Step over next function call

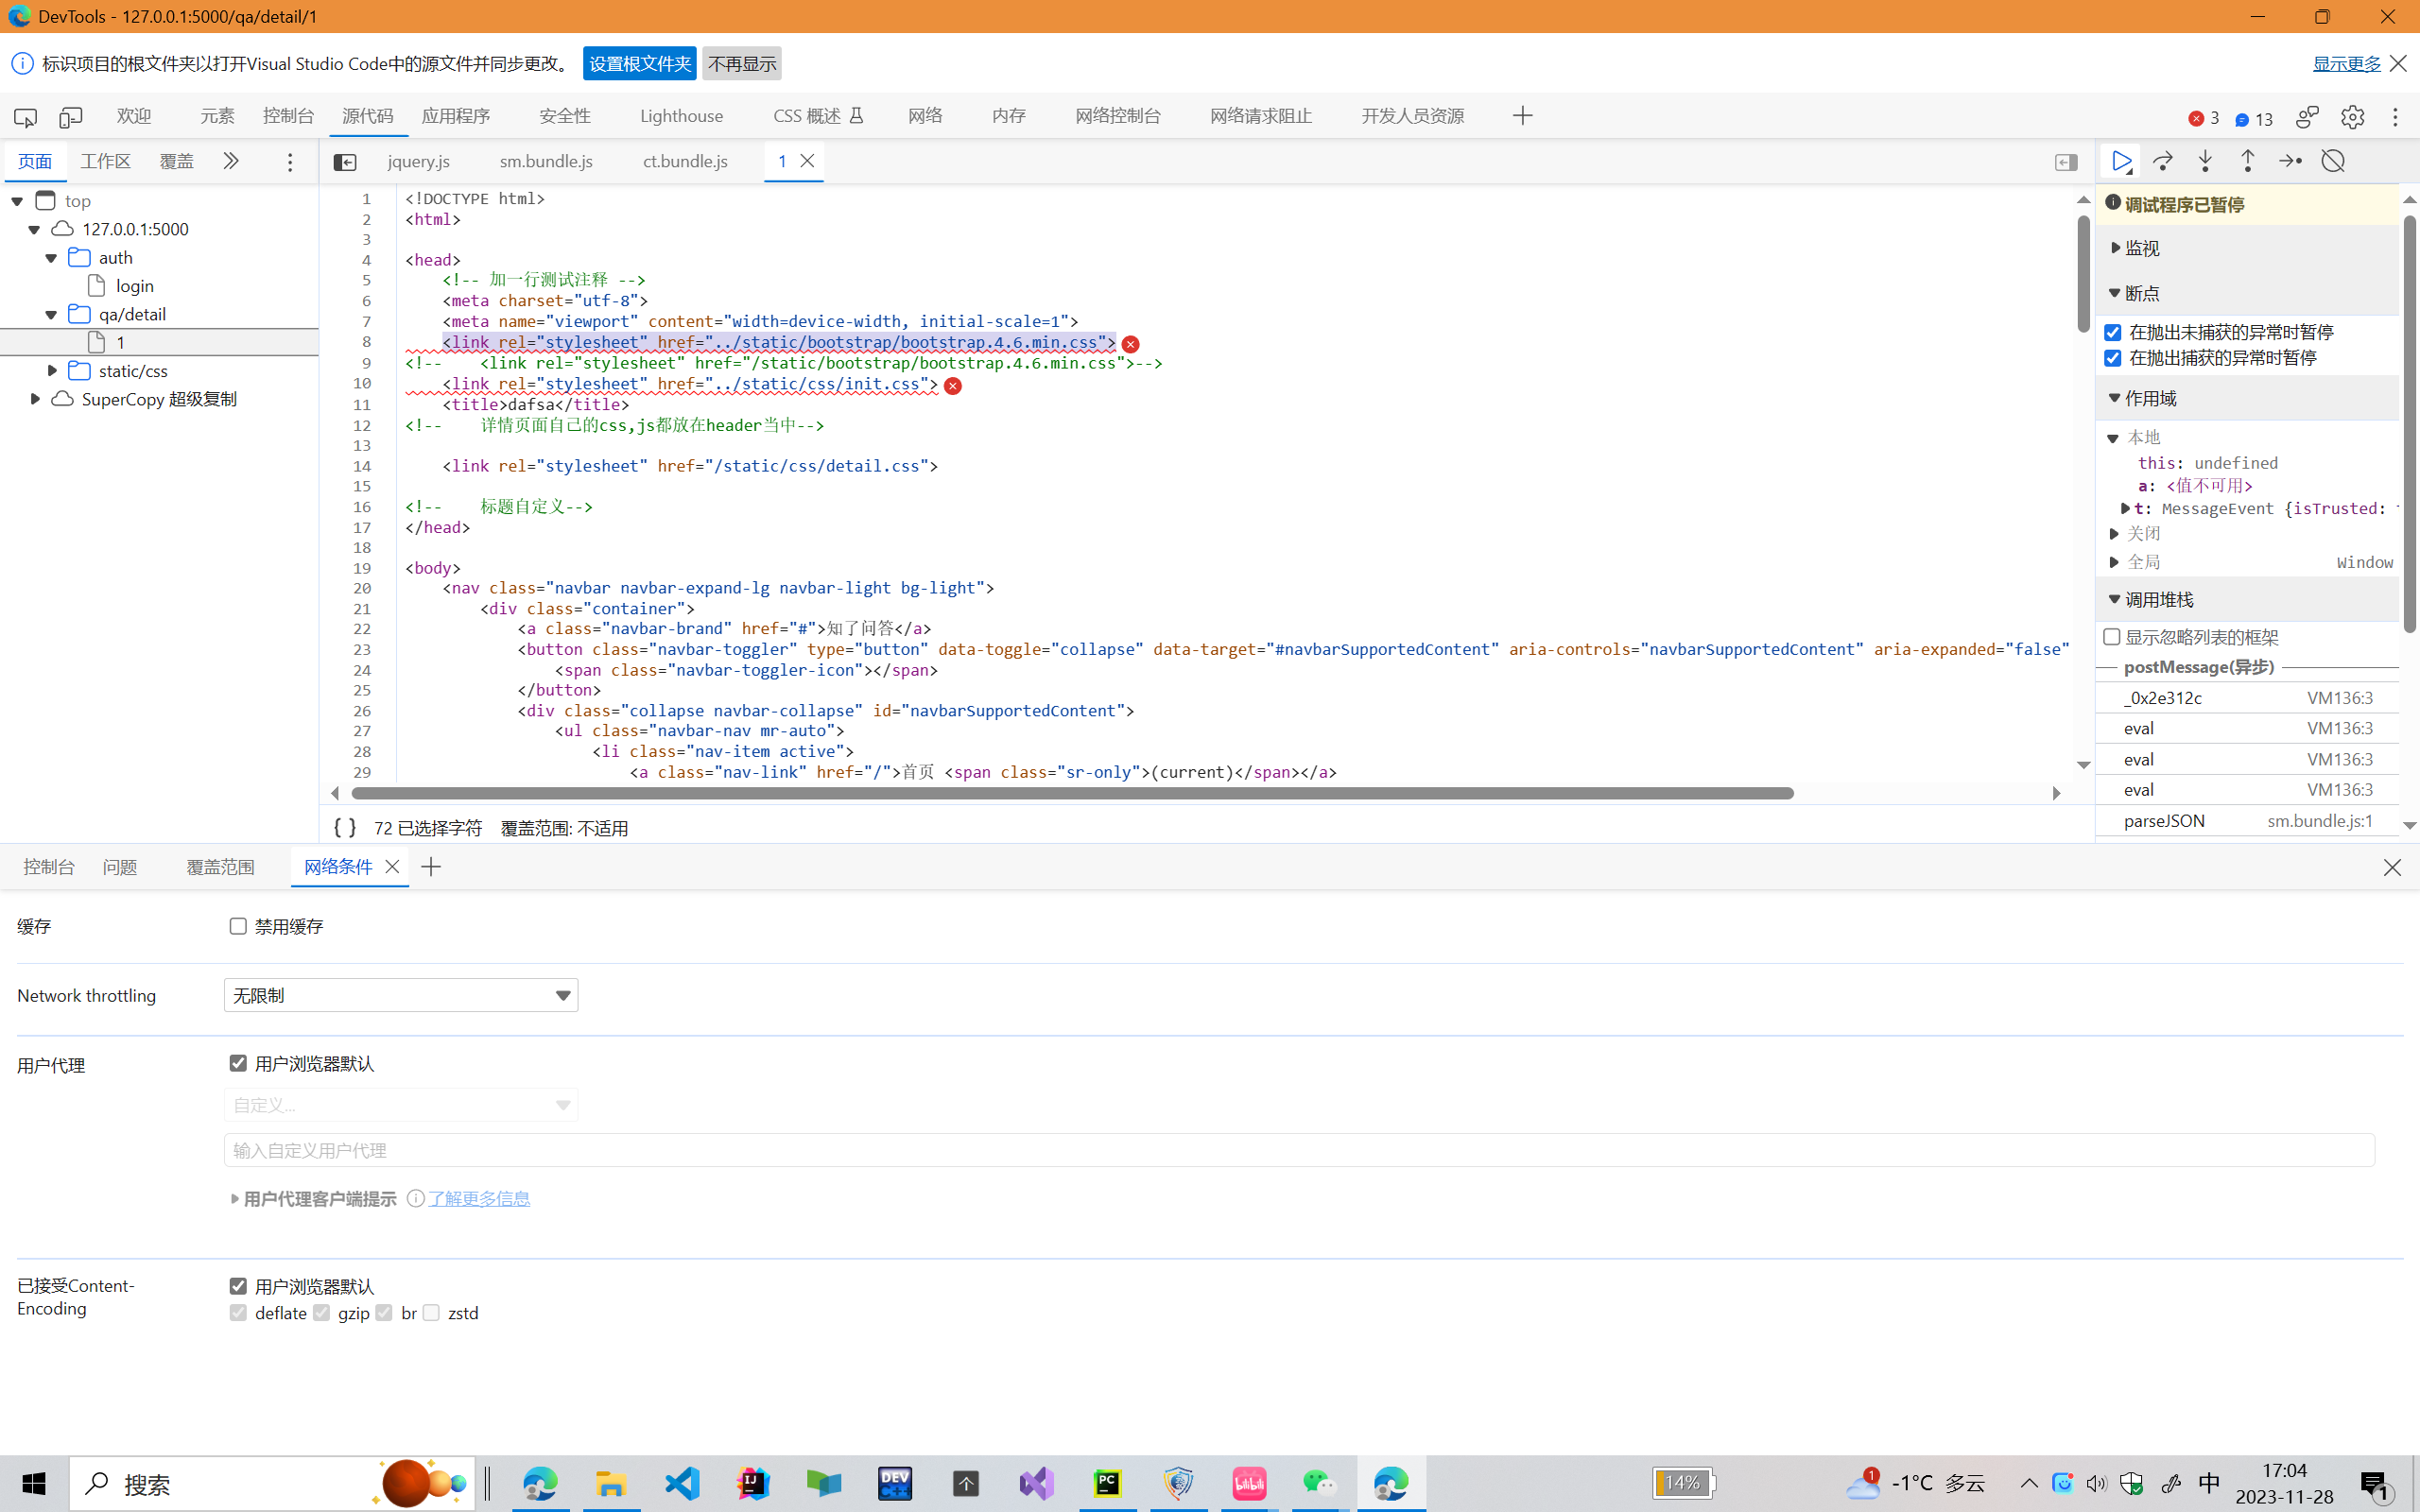click(2163, 161)
